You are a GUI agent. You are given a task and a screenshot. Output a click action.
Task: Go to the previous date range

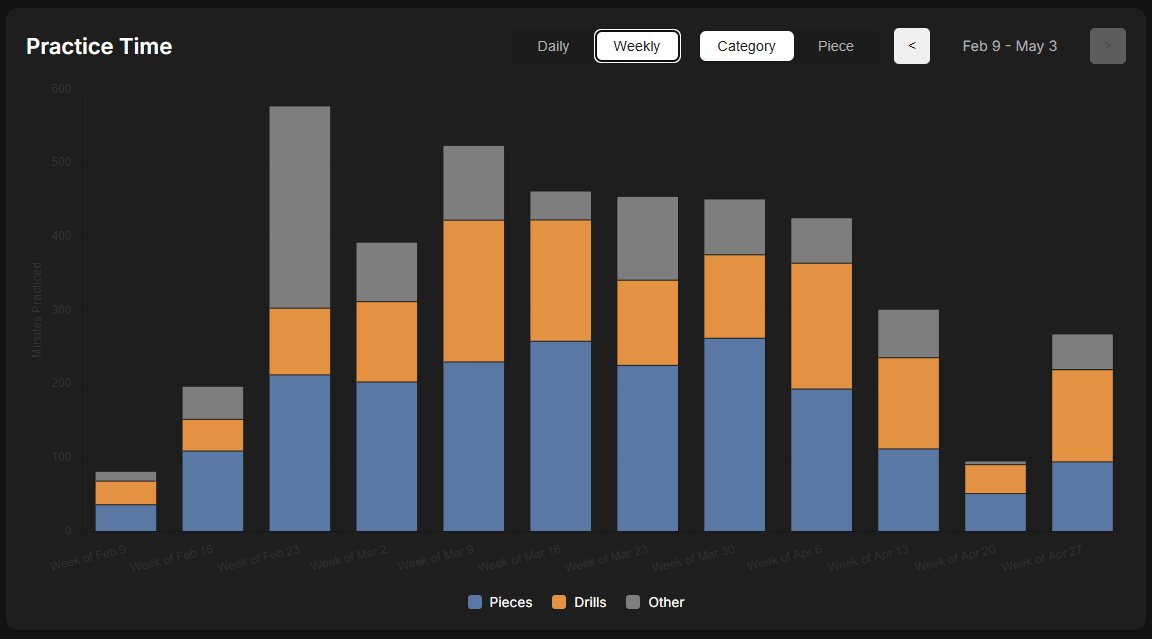(912, 46)
